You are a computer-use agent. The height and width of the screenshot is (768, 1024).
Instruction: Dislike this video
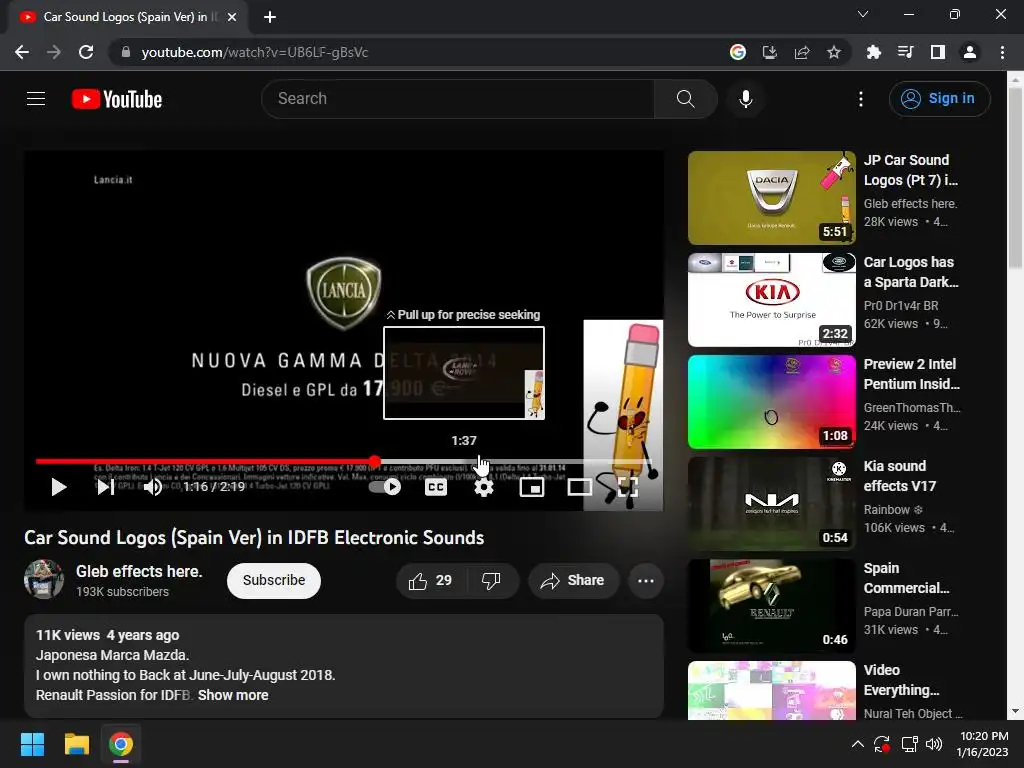click(x=491, y=581)
